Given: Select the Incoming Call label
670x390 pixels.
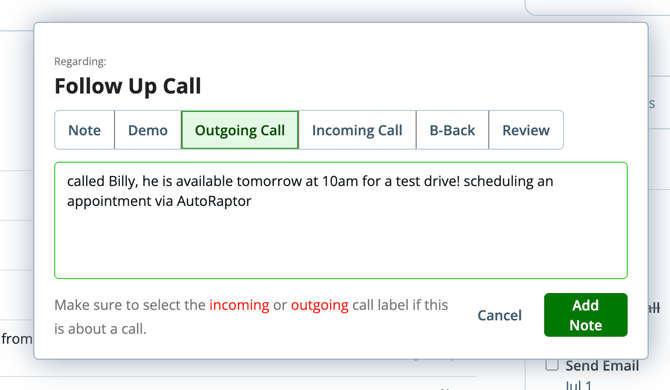Looking at the screenshot, I should 357,130.
